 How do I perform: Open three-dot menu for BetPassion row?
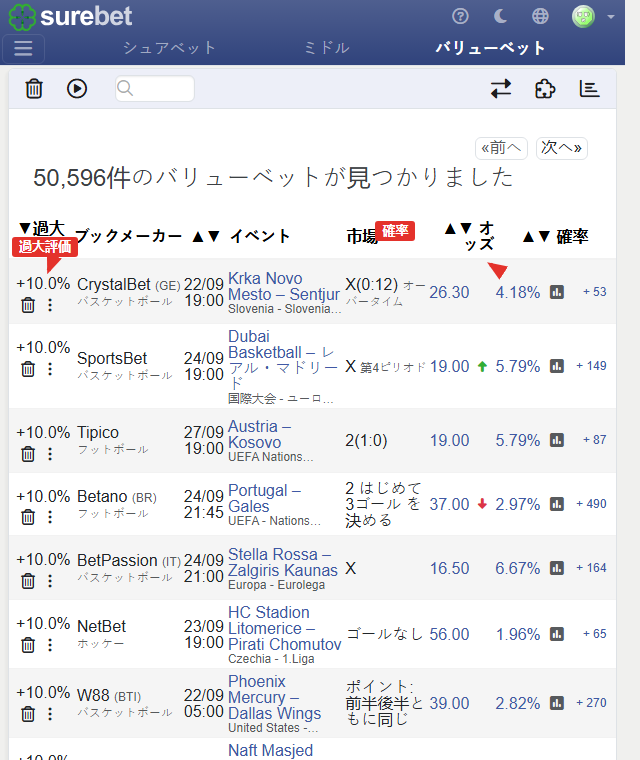click(50, 581)
